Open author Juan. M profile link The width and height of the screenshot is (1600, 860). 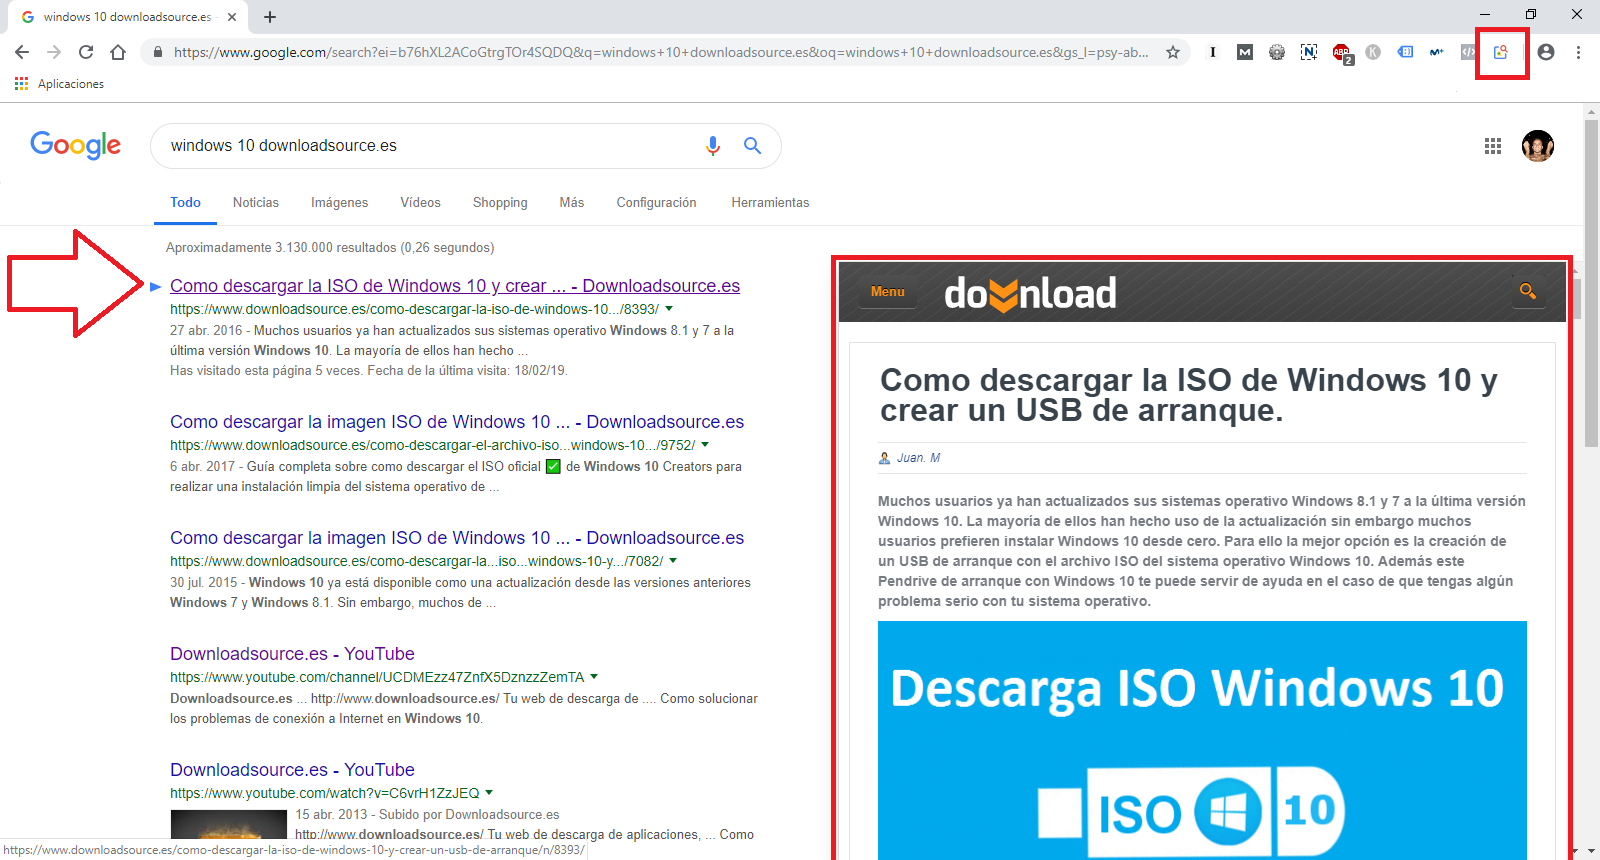918,458
